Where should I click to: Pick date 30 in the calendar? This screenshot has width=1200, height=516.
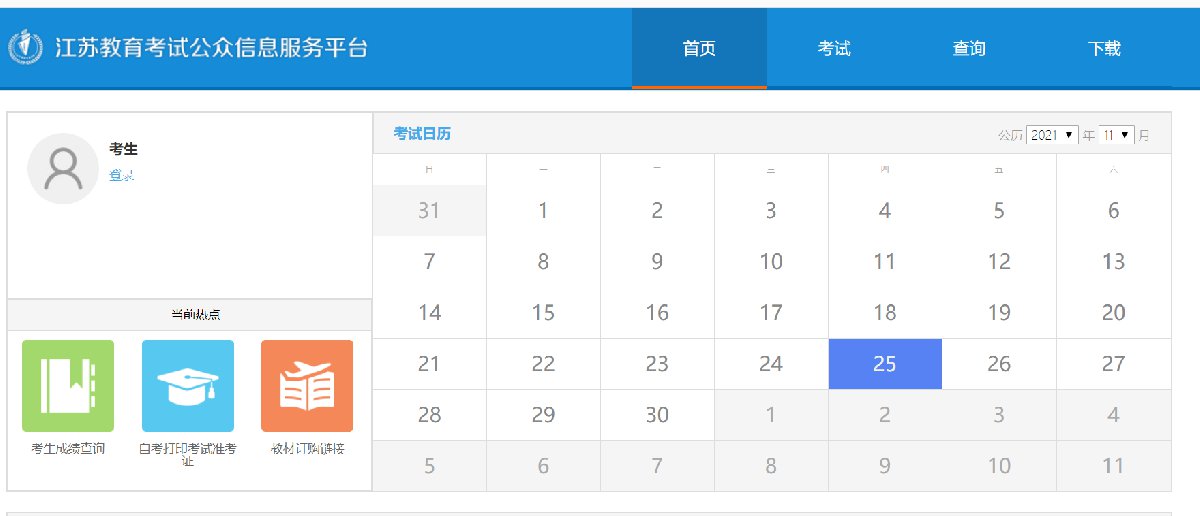[657, 415]
